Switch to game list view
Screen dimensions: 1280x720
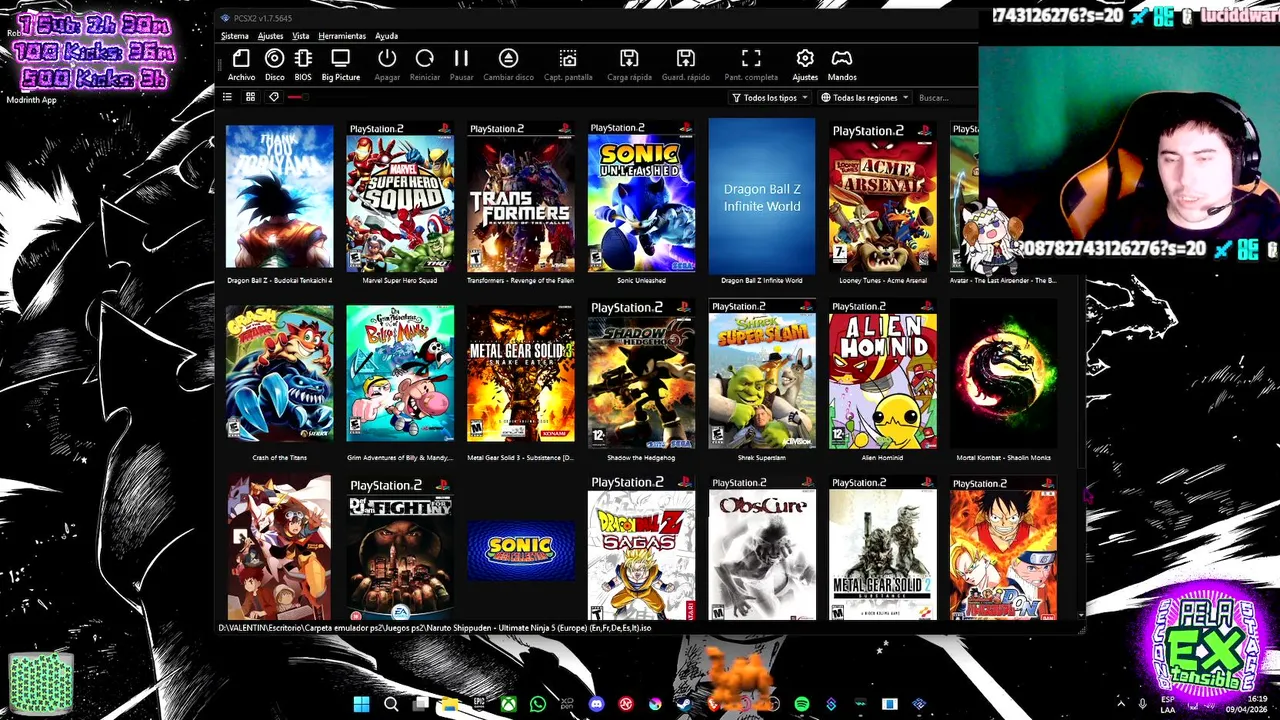tap(228, 97)
